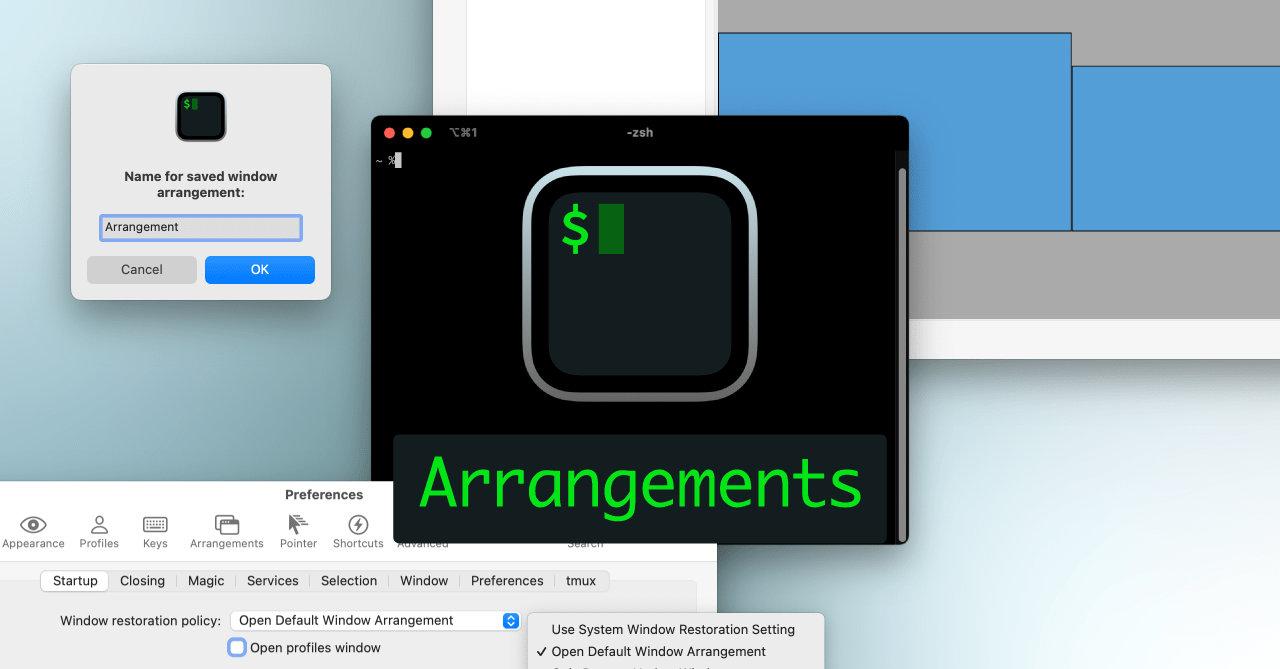
Task: Cancel the save arrangement dialog
Action: click(141, 269)
